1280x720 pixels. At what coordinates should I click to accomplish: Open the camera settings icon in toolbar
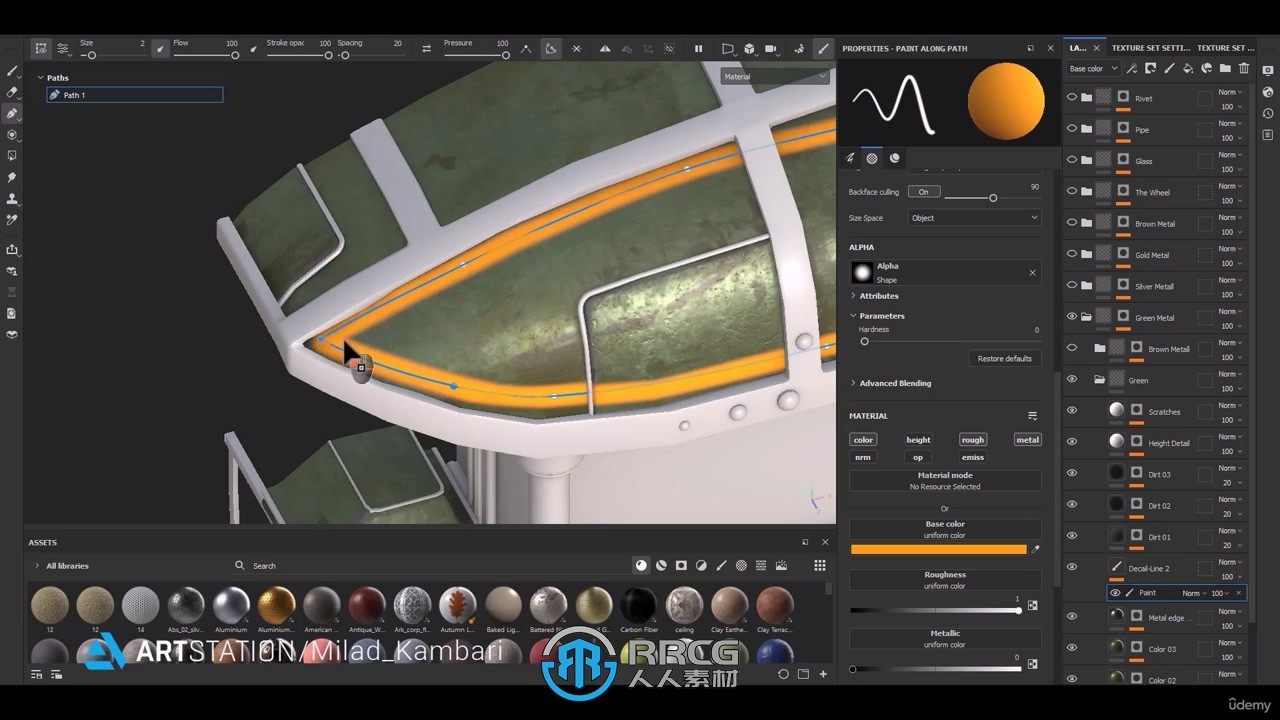click(770, 48)
